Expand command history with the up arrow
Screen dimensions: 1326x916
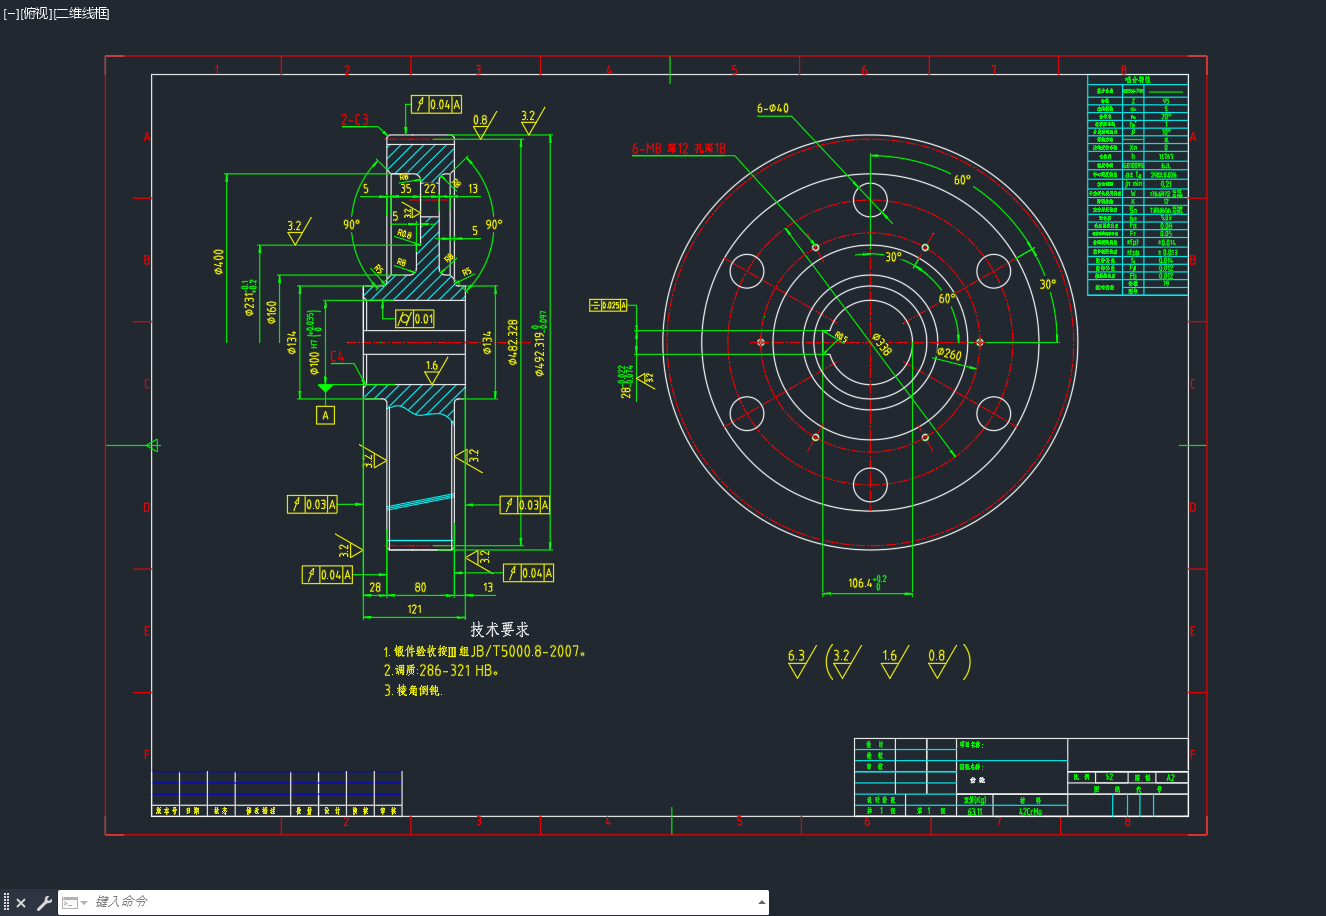(x=762, y=902)
